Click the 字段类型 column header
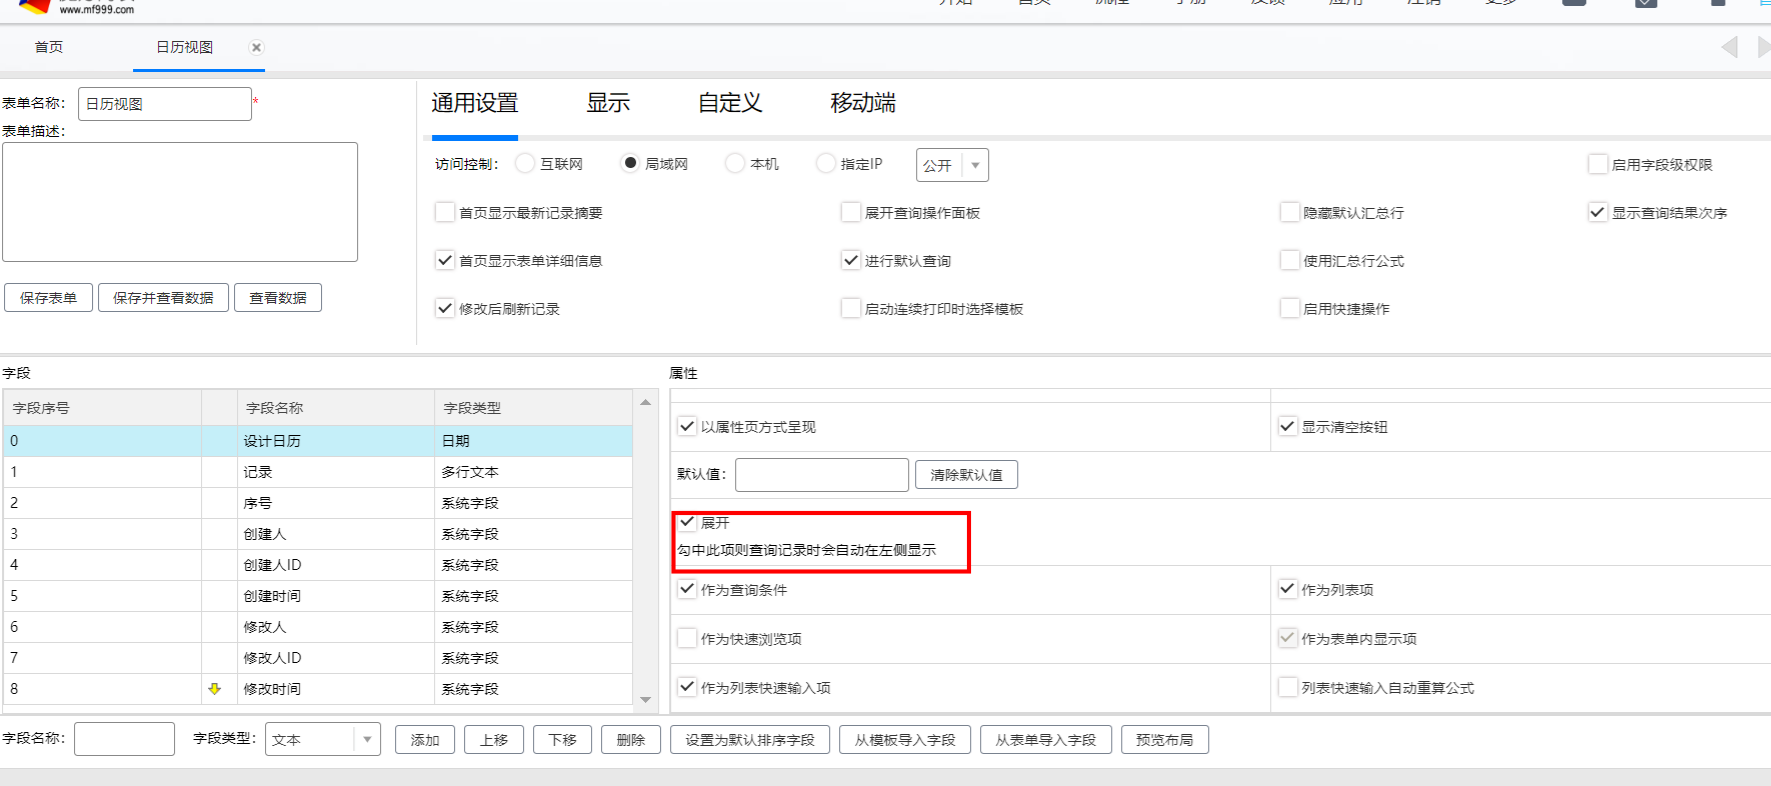Image resolution: width=1771 pixels, height=786 pixels. coord(533,408)
